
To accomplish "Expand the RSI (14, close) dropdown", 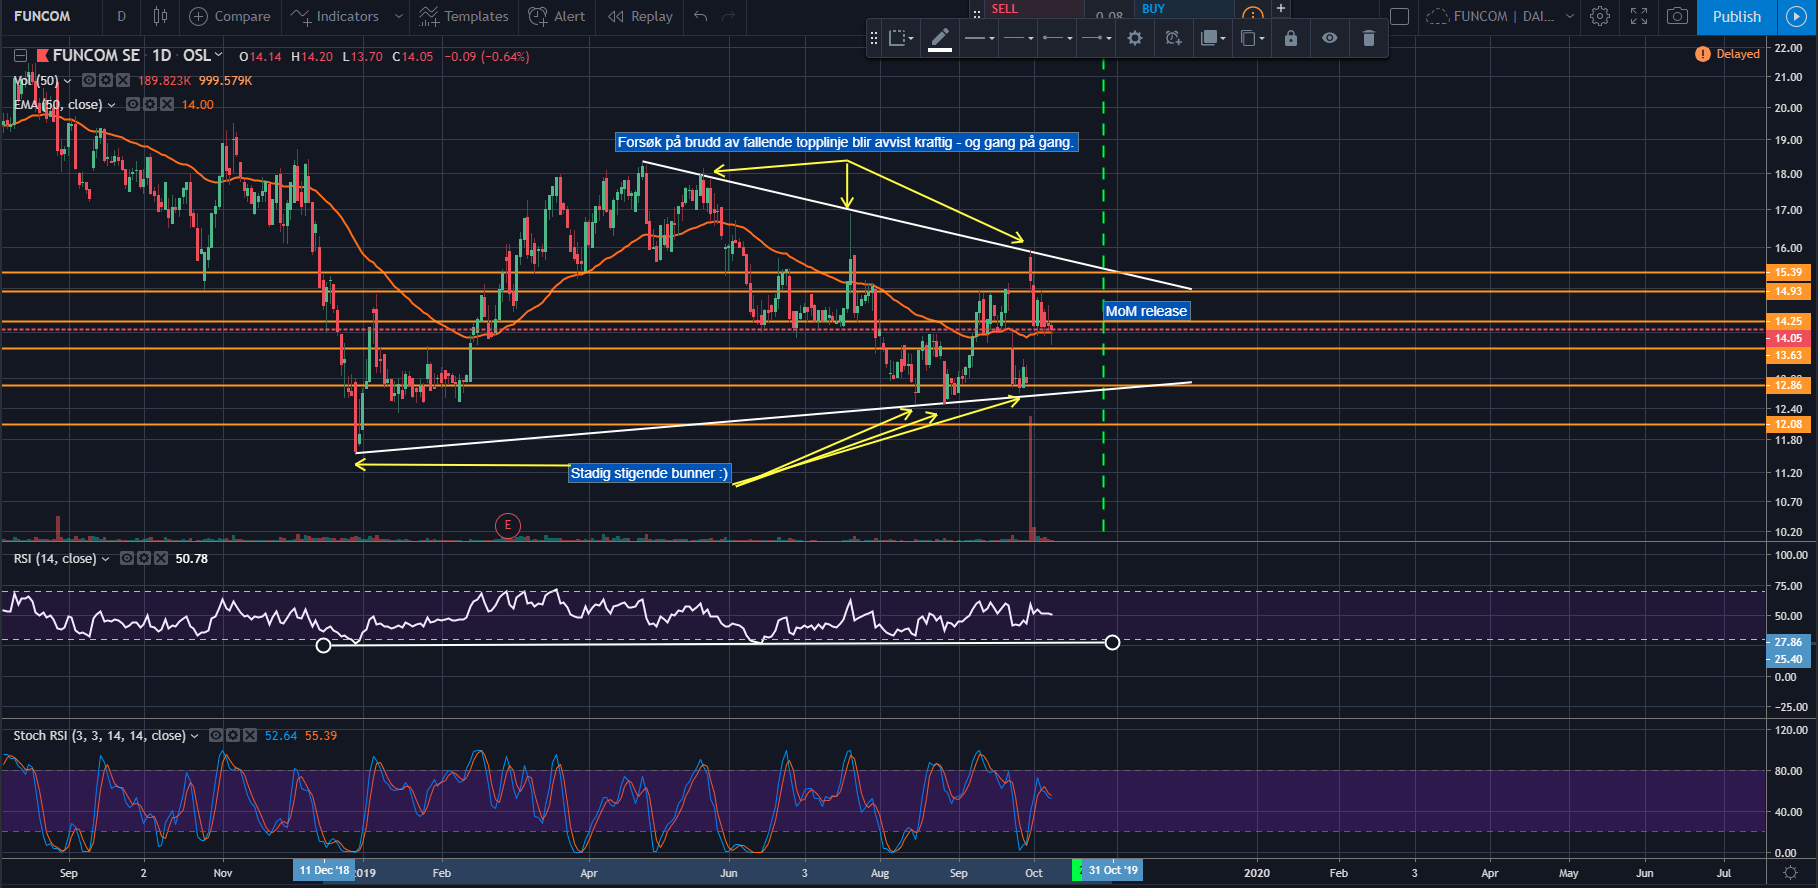I will (105, 559).
